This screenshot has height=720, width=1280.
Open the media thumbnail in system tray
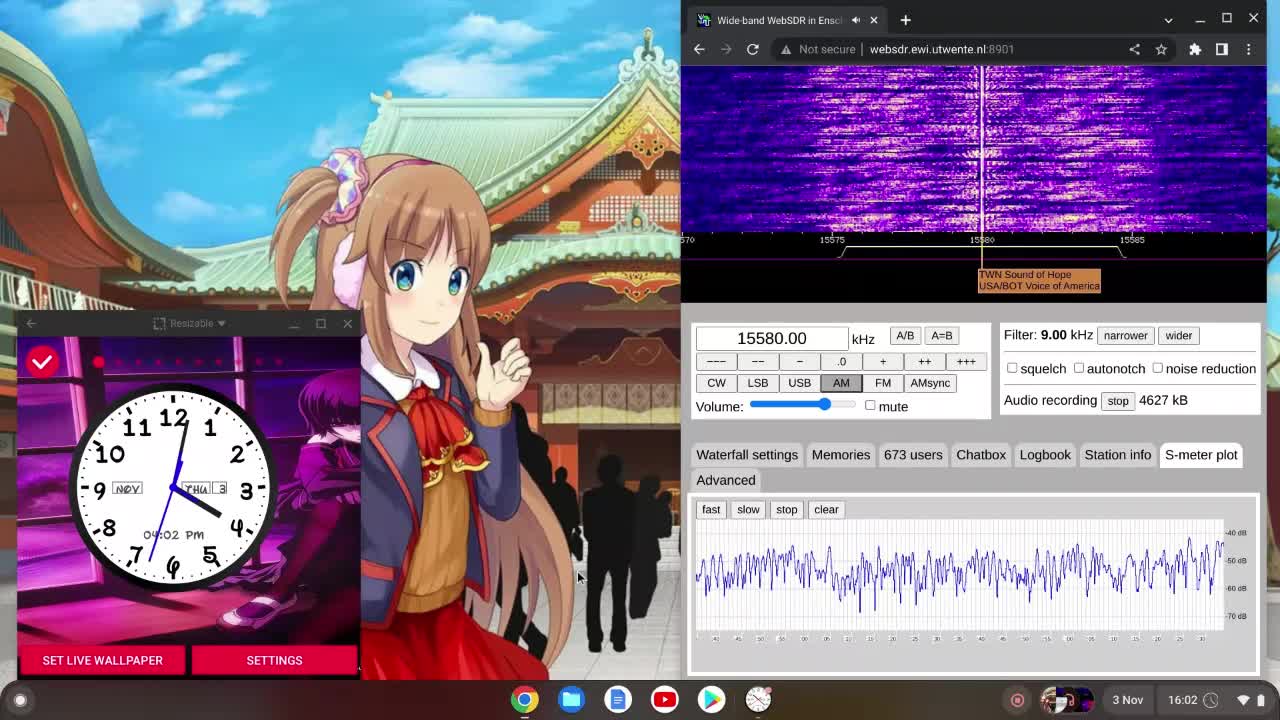(x=1066, y=700)
